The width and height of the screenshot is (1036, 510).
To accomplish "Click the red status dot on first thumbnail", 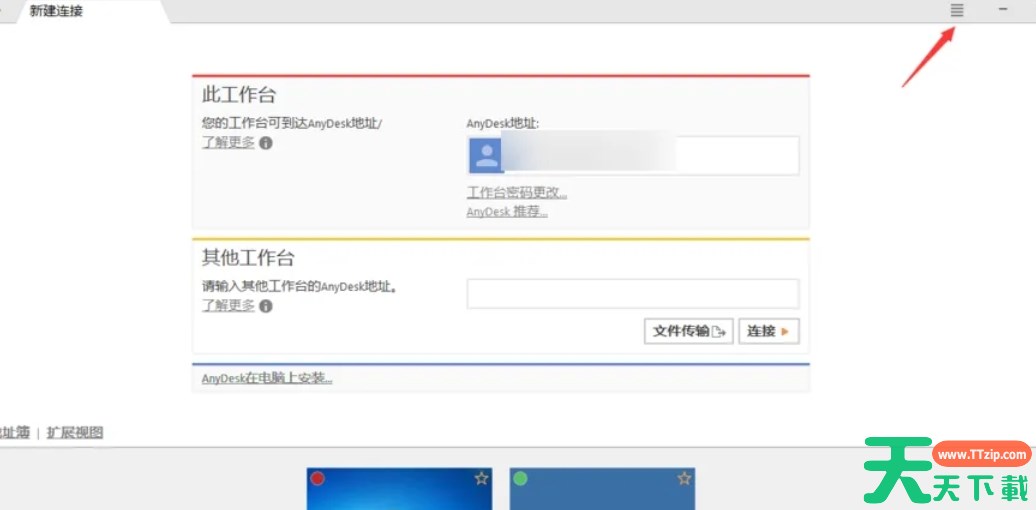I will (x=318, y=479).
